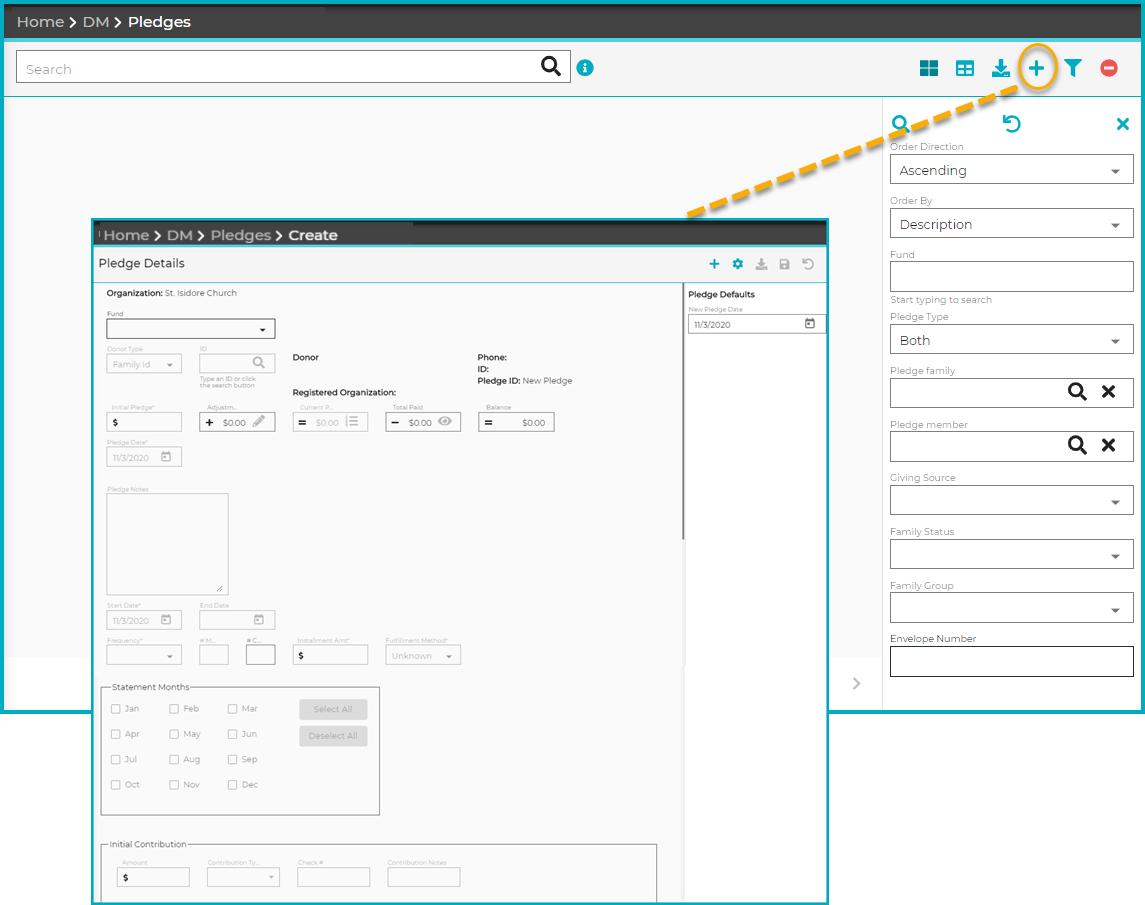Open Start Date calendar picker
Image resolution: width=1145 pixels, height=905 pixels.
tap(166, 619)
